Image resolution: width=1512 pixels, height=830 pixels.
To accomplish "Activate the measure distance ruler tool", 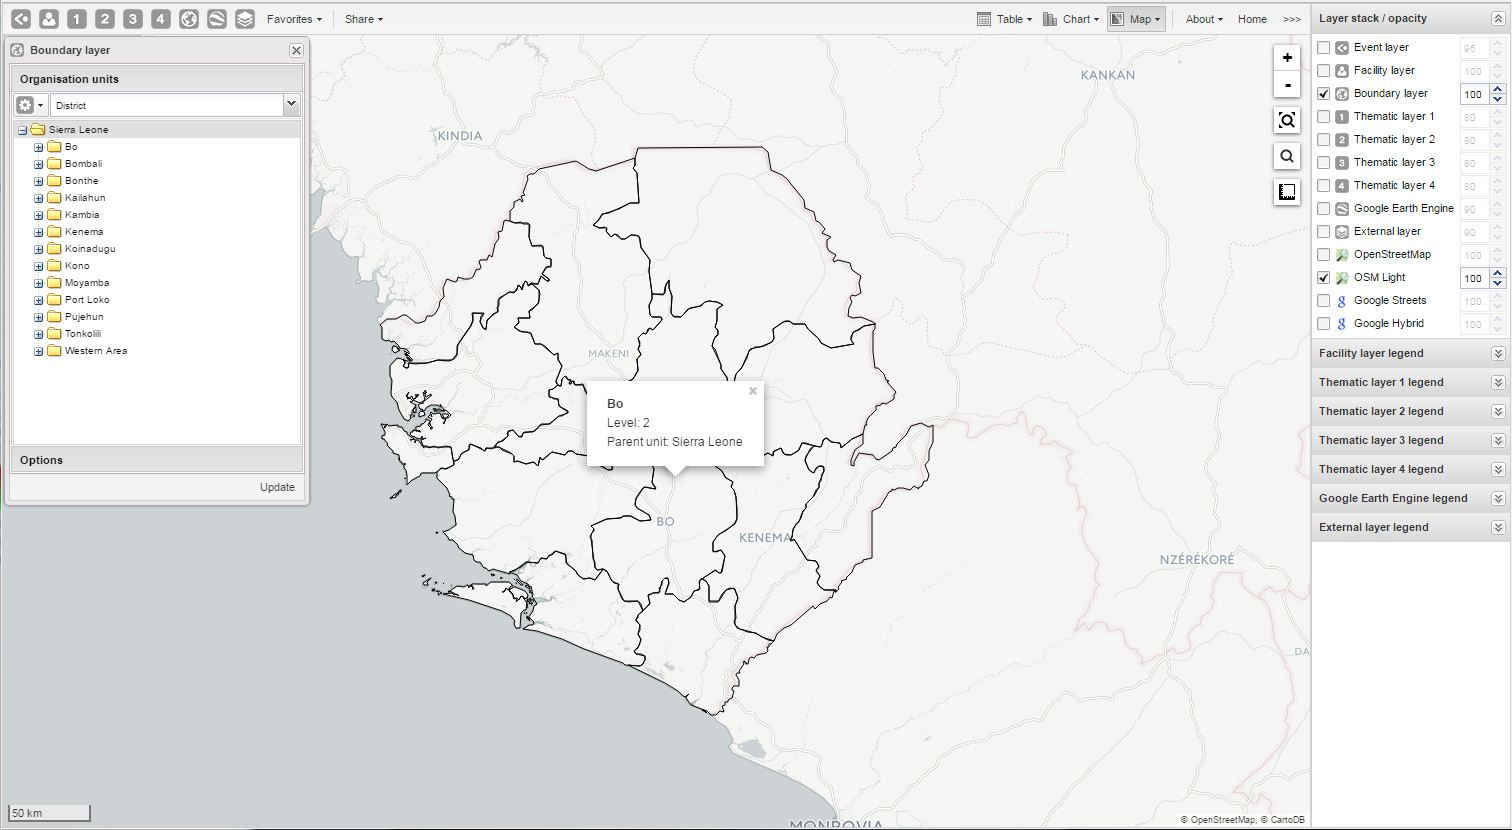I will [1287, 192].
